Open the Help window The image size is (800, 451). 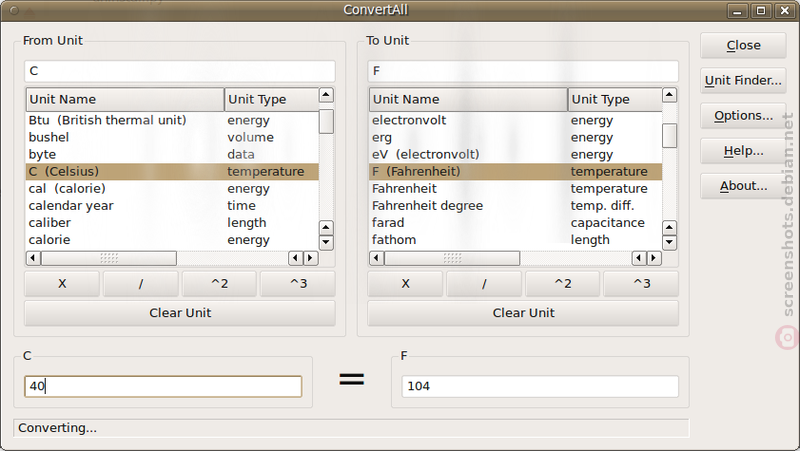[x=743, y=151]
